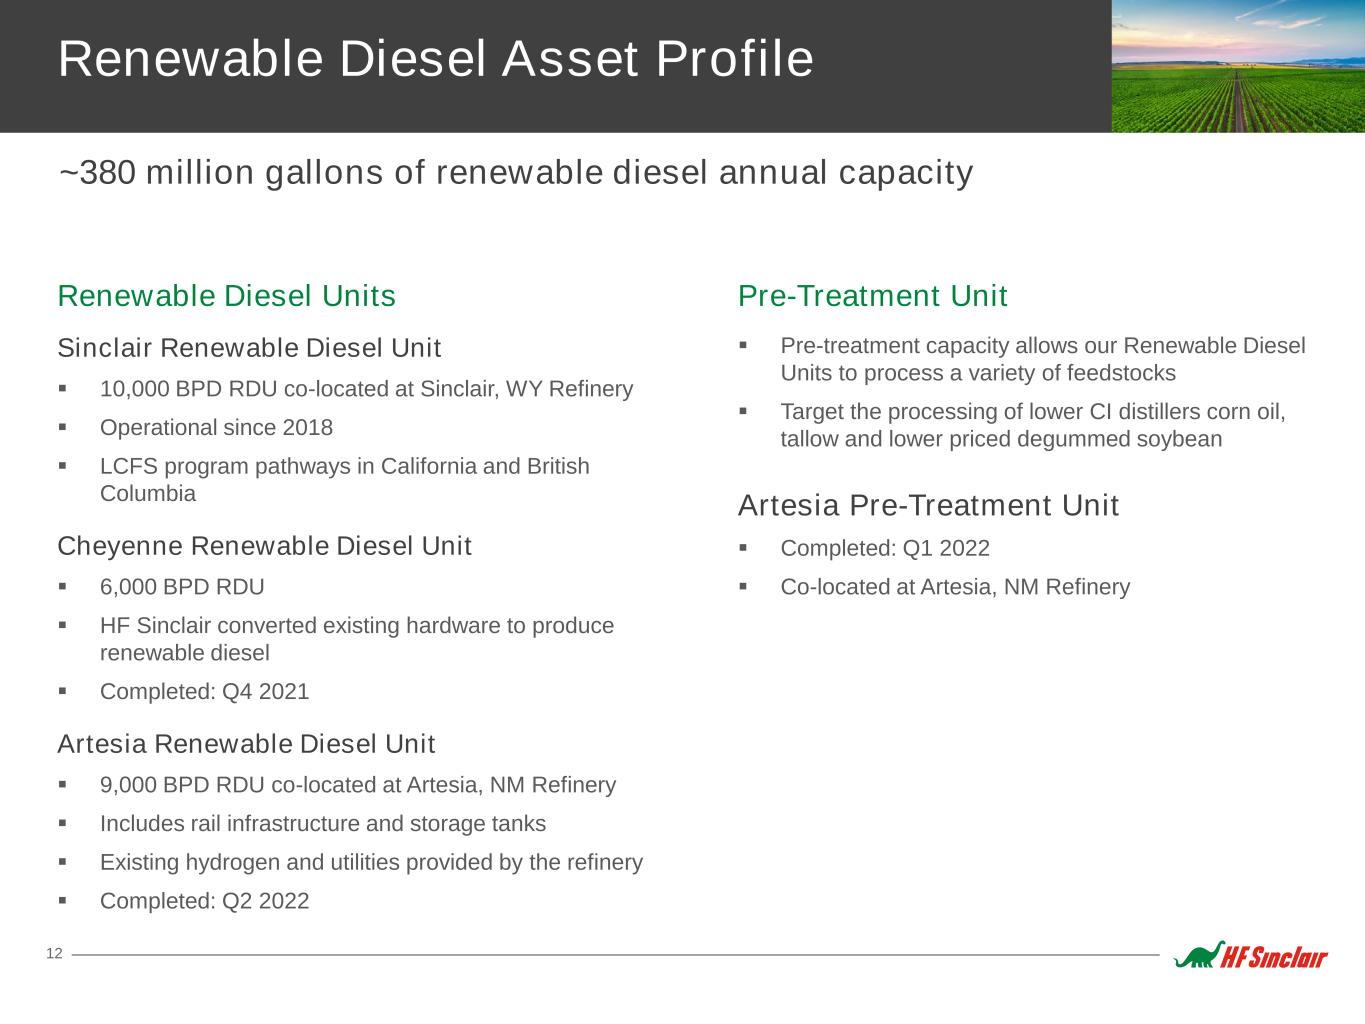
Task: Click the bullet marker beside Completed: Q1 2022
Action: 743,548
